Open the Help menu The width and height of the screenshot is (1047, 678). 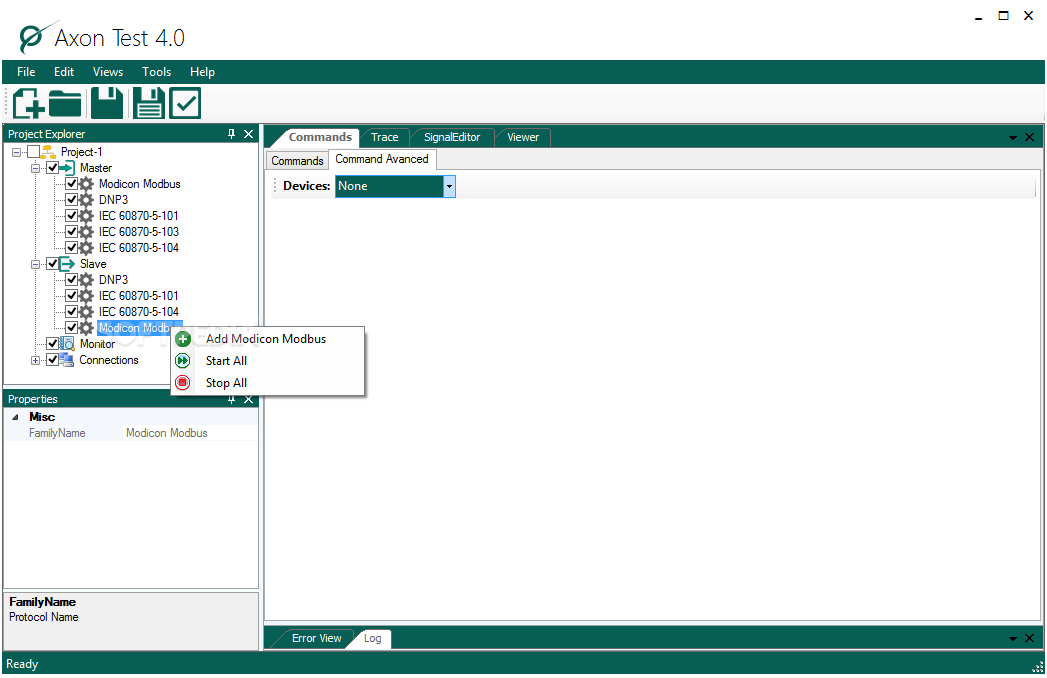[202, 72]
